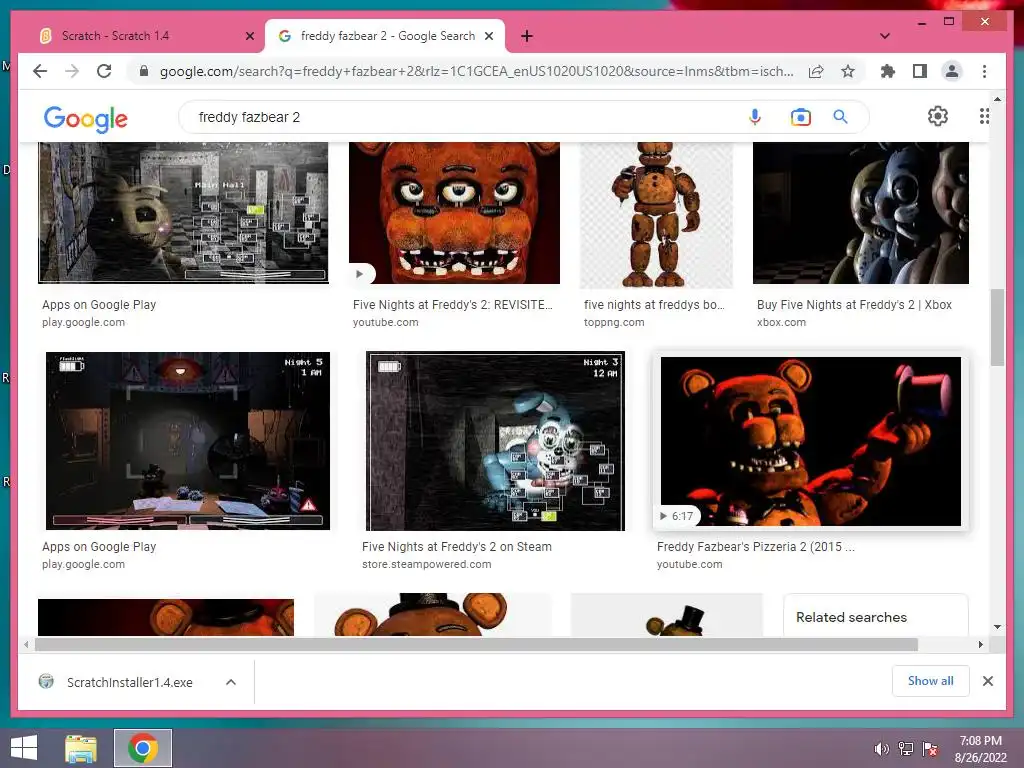Screen dimensions: 1024x768
Task: Expand the tab search dropdown arrow
Action: tap(884, 36)
